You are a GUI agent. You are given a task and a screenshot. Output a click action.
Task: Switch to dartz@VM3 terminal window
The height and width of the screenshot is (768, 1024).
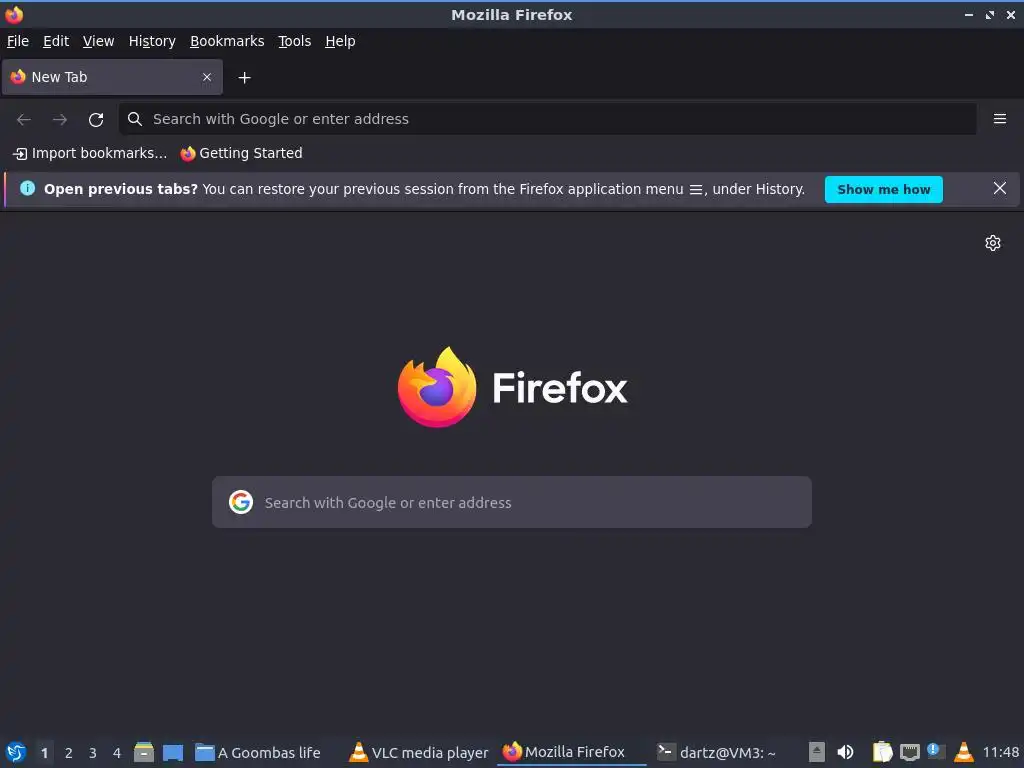click(x=716, y=753)
